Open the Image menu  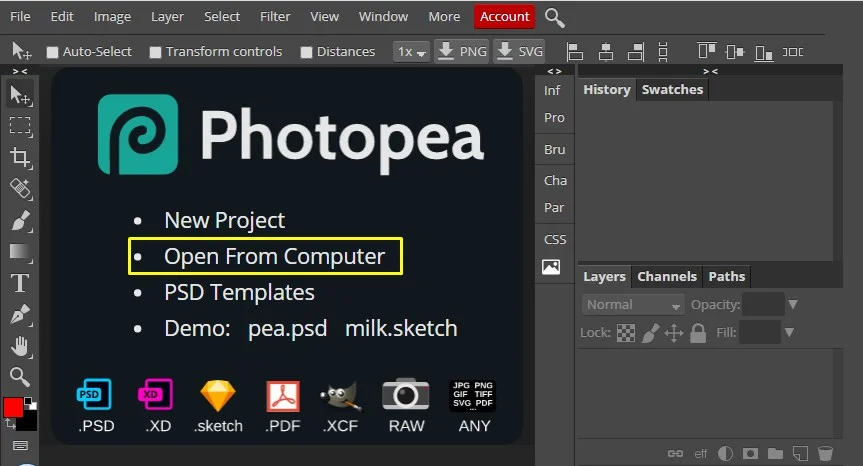[112, 17]
